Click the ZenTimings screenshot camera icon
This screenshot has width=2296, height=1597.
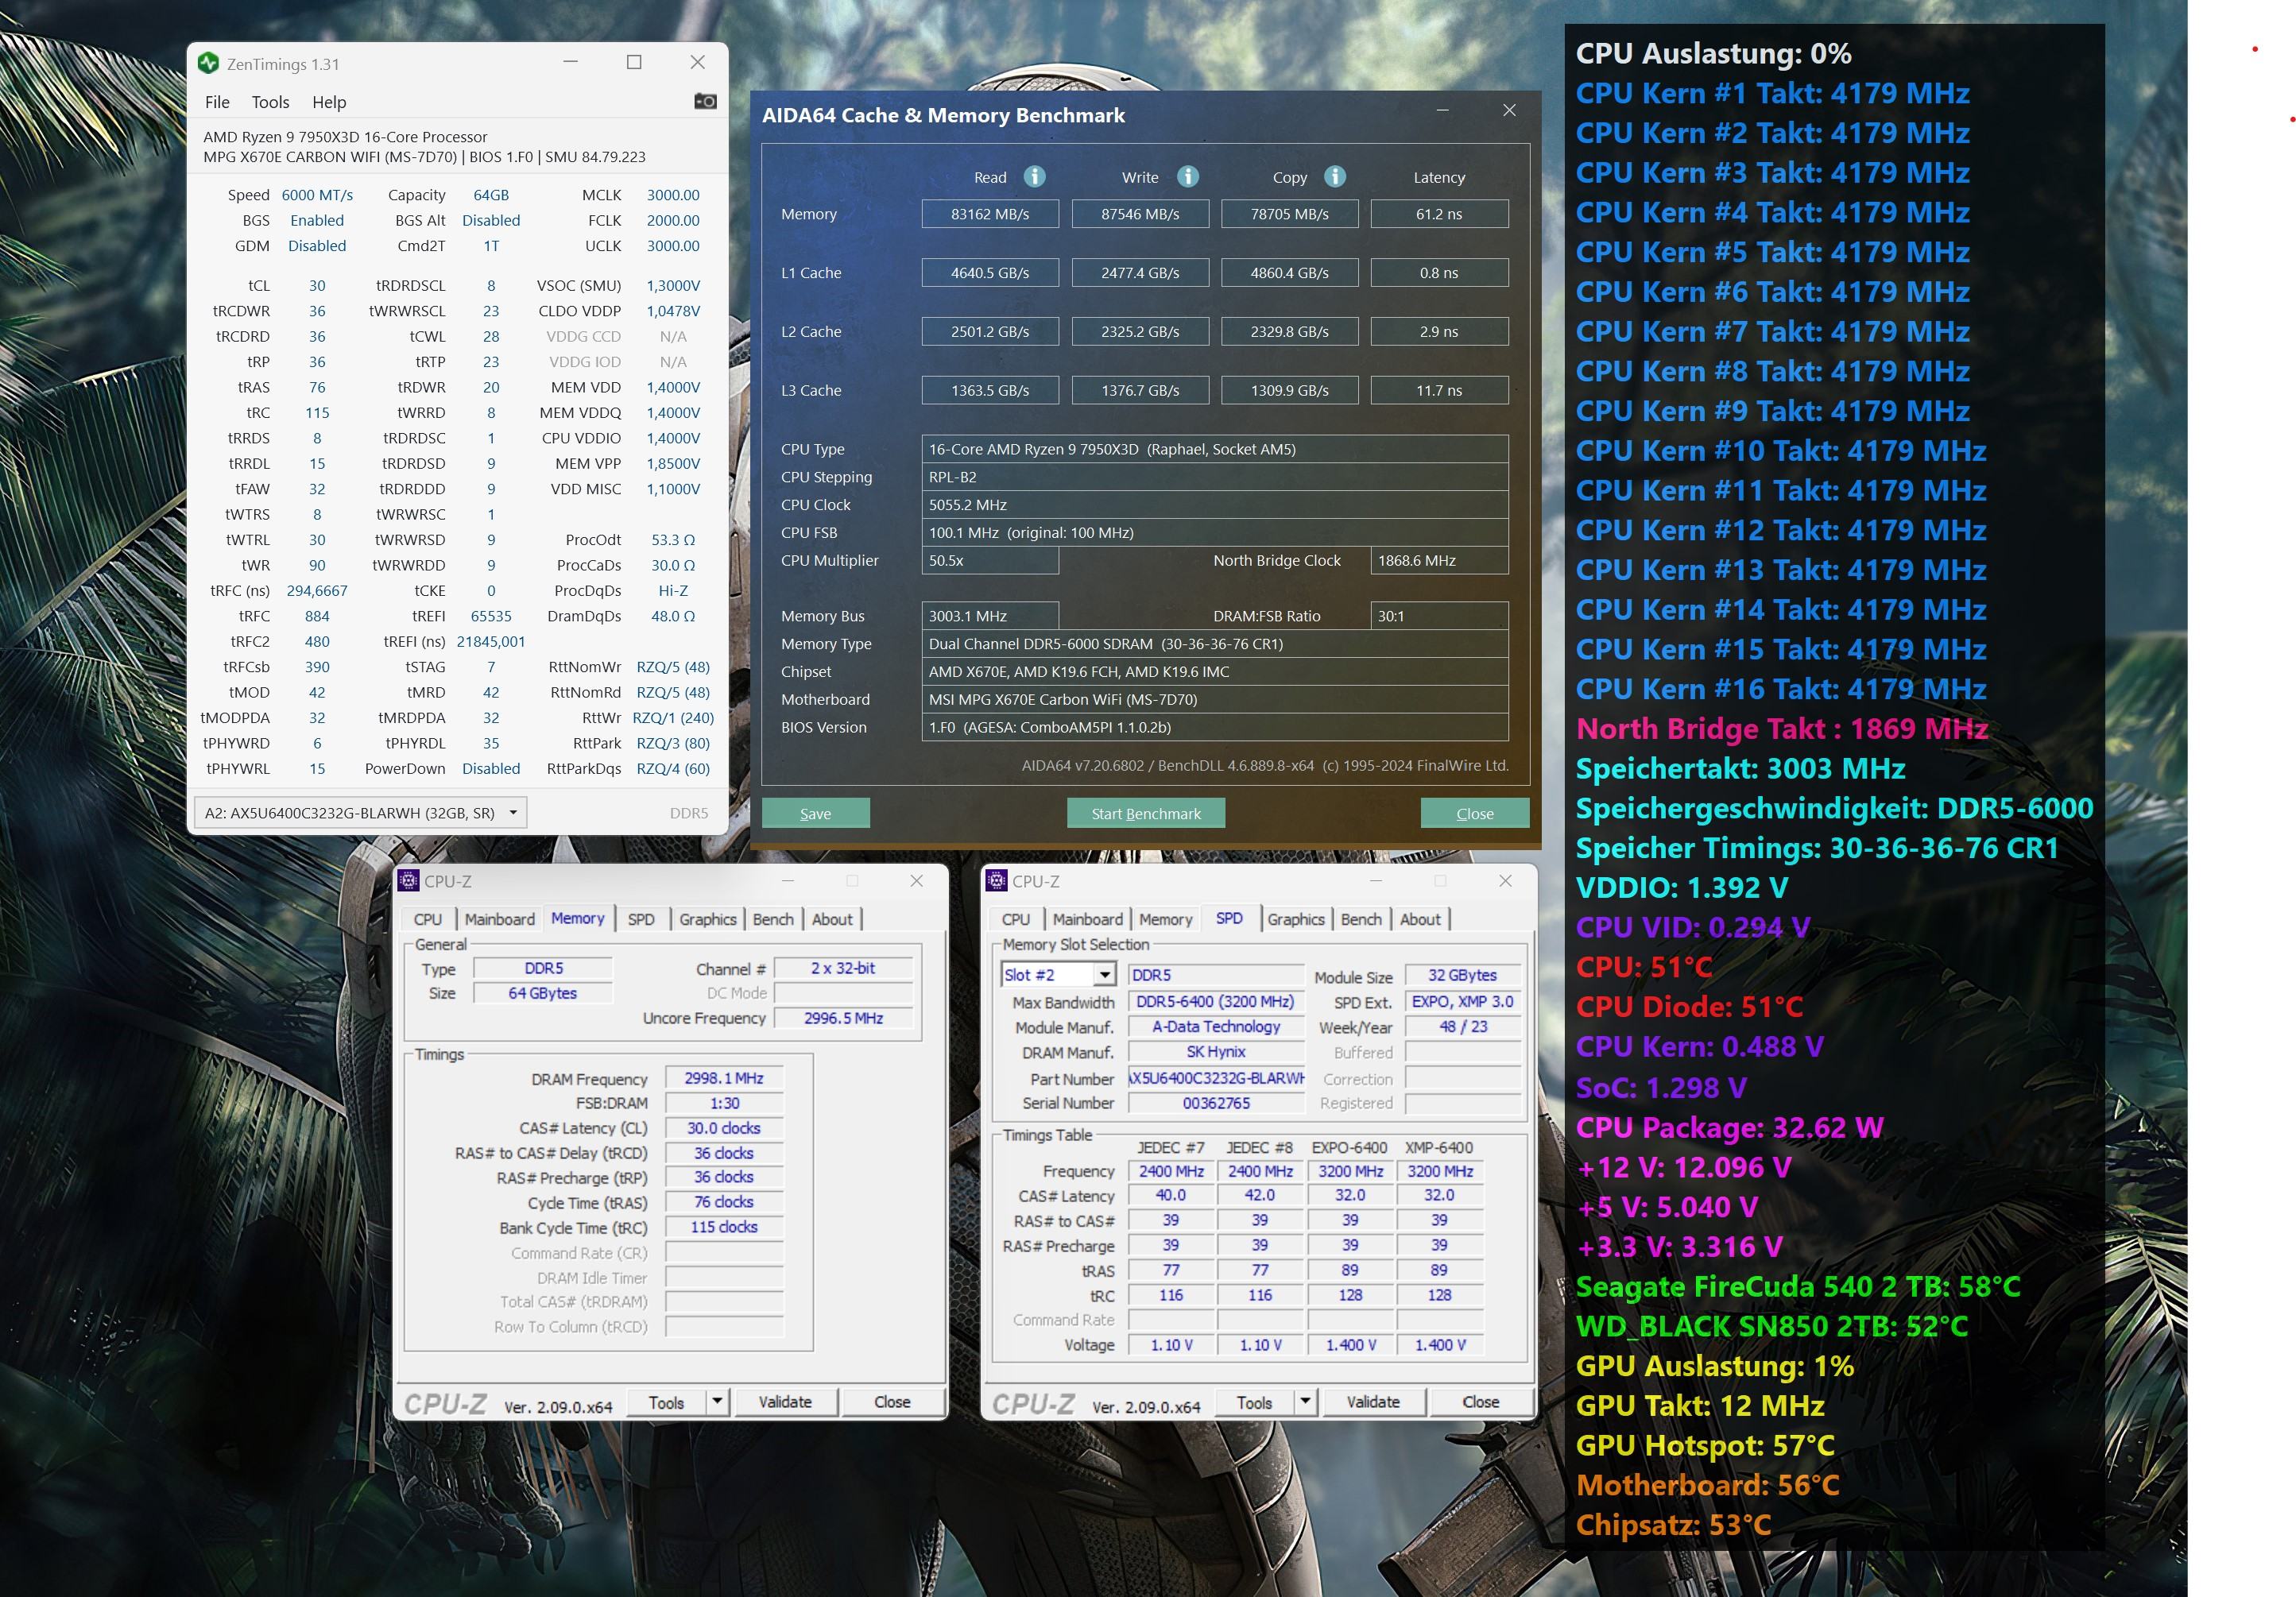(x=705, y=101)
